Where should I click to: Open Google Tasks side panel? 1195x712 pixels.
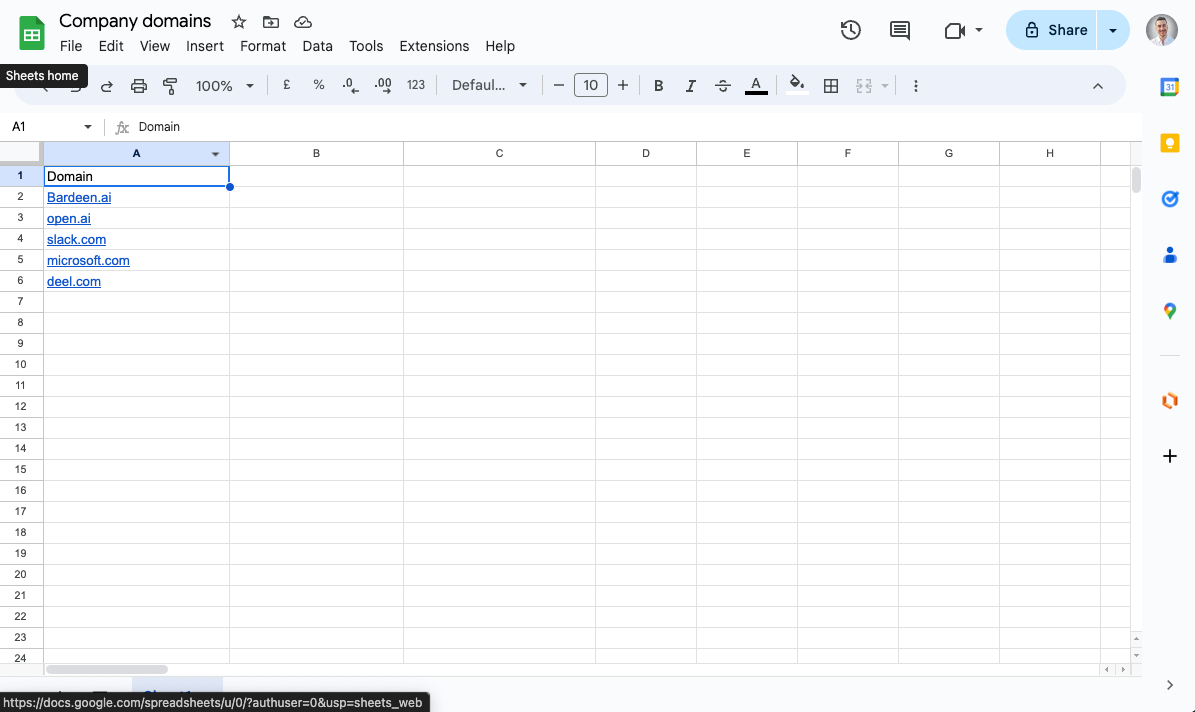(x=1170, y=199)
